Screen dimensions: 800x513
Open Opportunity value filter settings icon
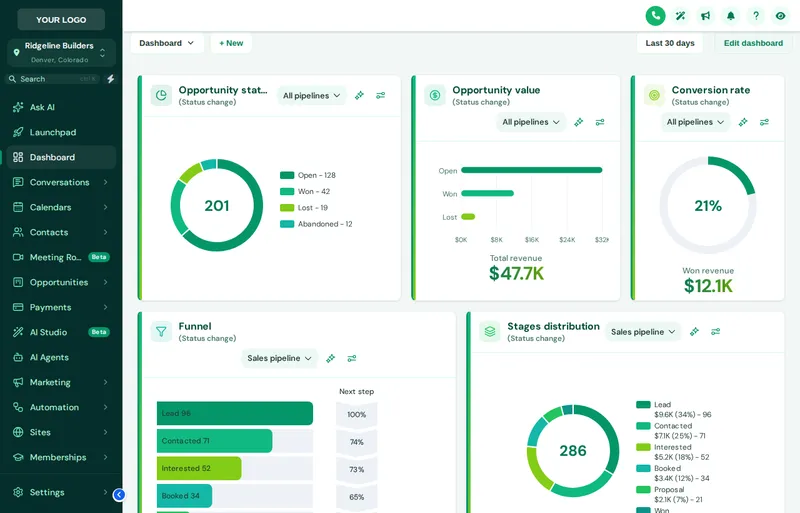coord(600,122)
